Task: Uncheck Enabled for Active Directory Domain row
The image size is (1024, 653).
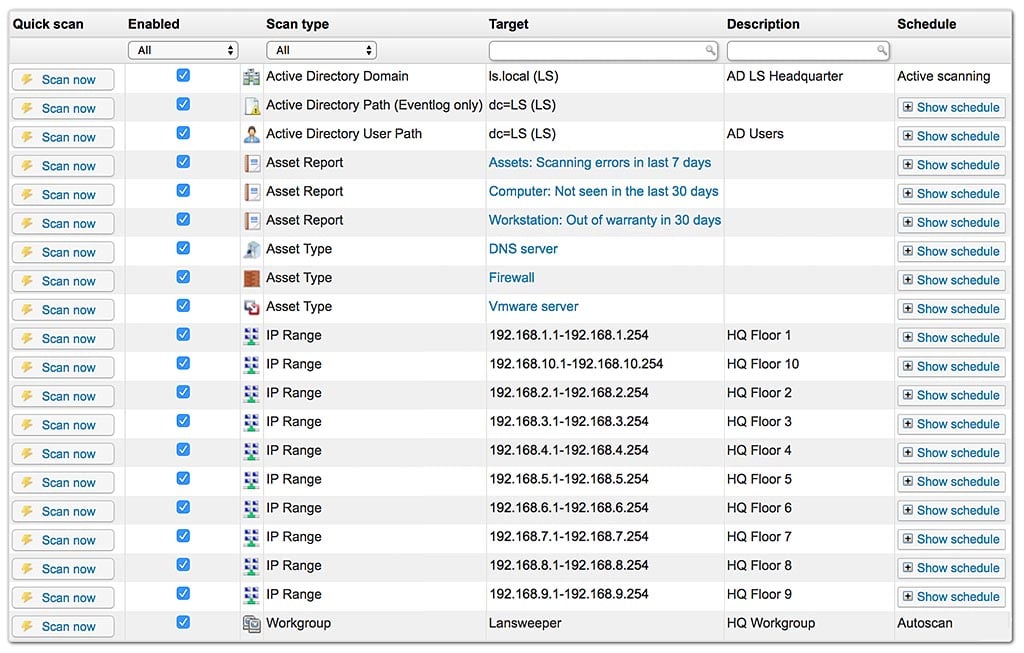Action: [x=184, y=76]
